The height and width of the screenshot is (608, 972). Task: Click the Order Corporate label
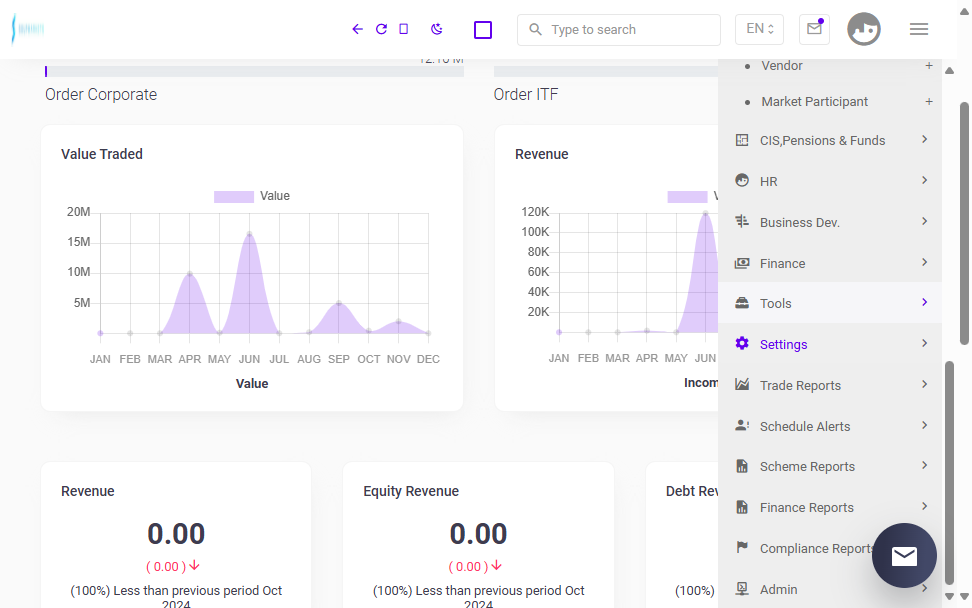tap(101, 94)
